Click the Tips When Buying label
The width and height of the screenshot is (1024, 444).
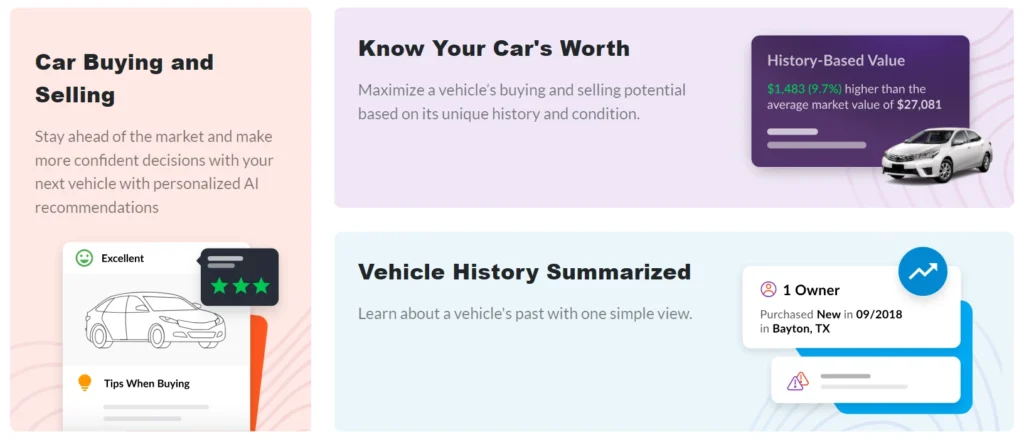(x=146, y=383)
